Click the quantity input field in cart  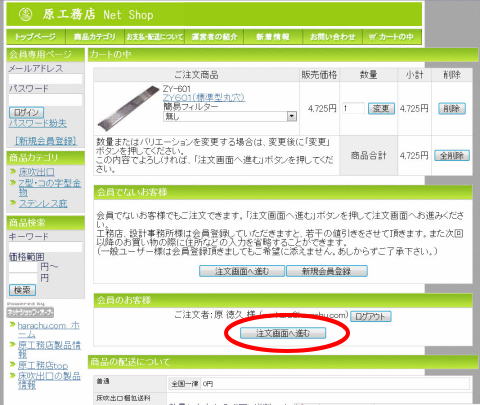point(353,108)
